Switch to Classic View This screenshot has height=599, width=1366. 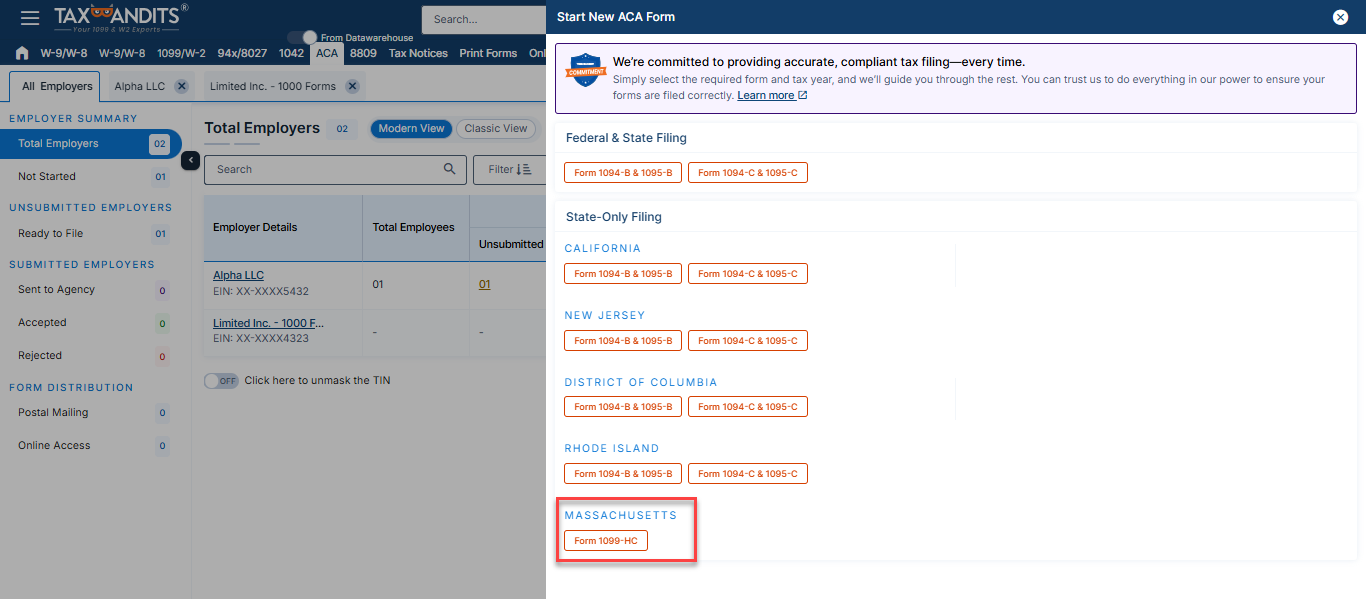point(496,129)
